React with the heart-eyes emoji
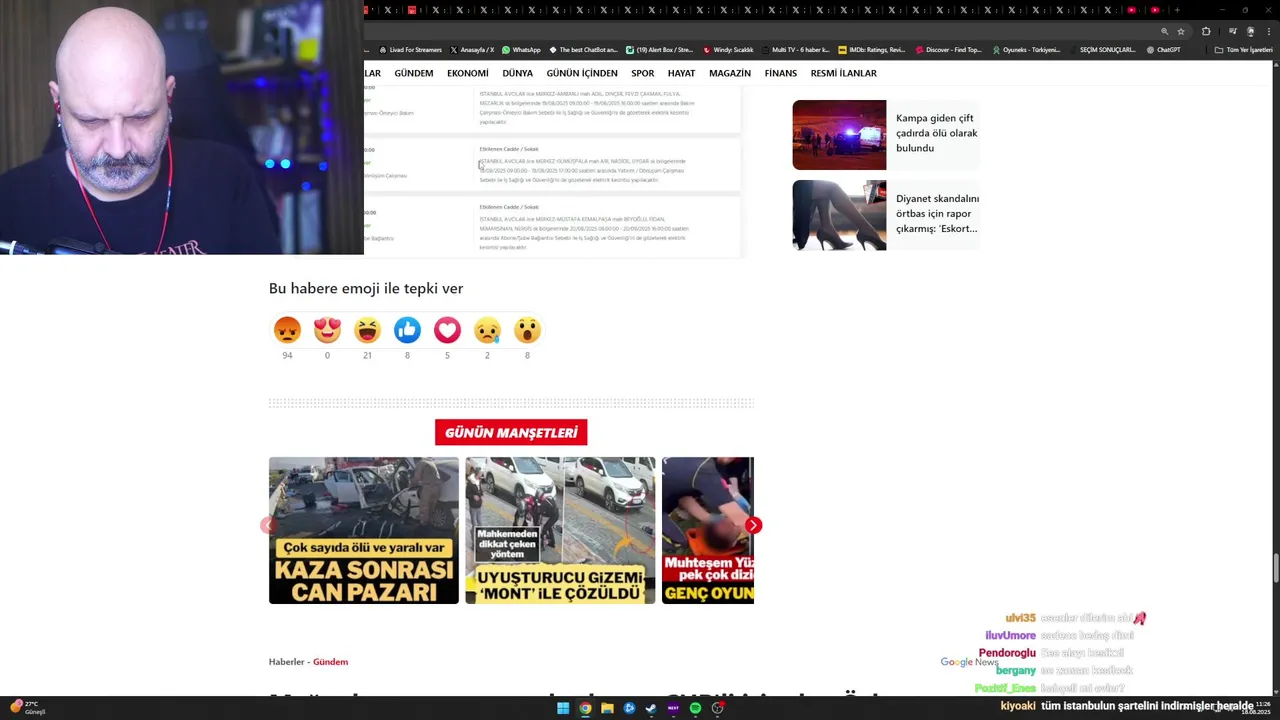 327,330
